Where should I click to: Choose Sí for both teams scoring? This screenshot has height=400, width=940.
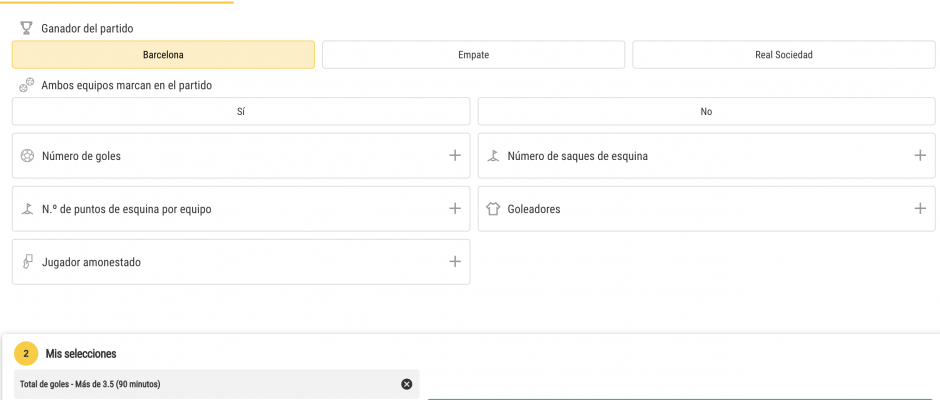241,112
